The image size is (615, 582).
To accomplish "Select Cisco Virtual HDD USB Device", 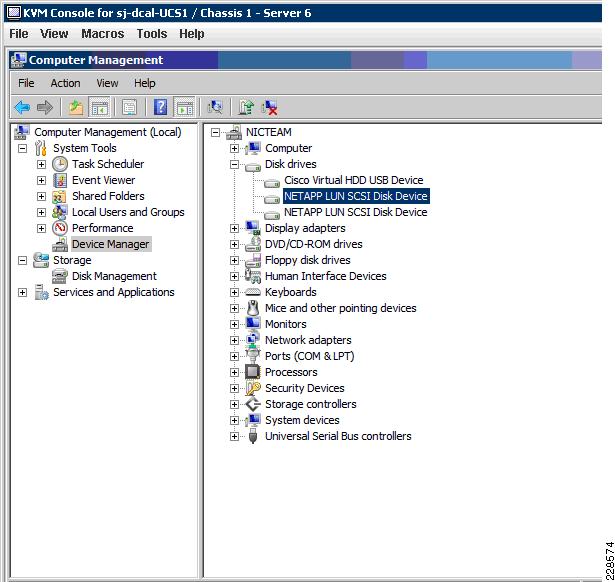I will click(x=353, y=180).
